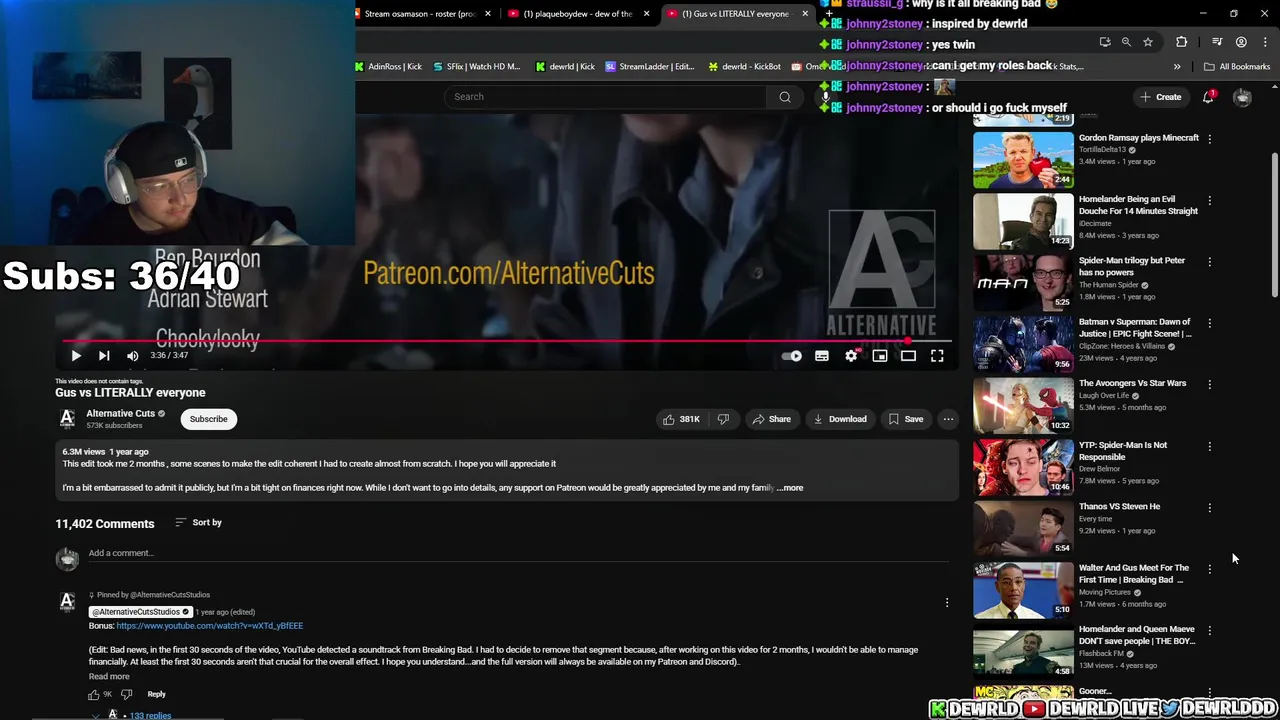Expand the description with ...more
1280x720 pixels.
(790, 488)
